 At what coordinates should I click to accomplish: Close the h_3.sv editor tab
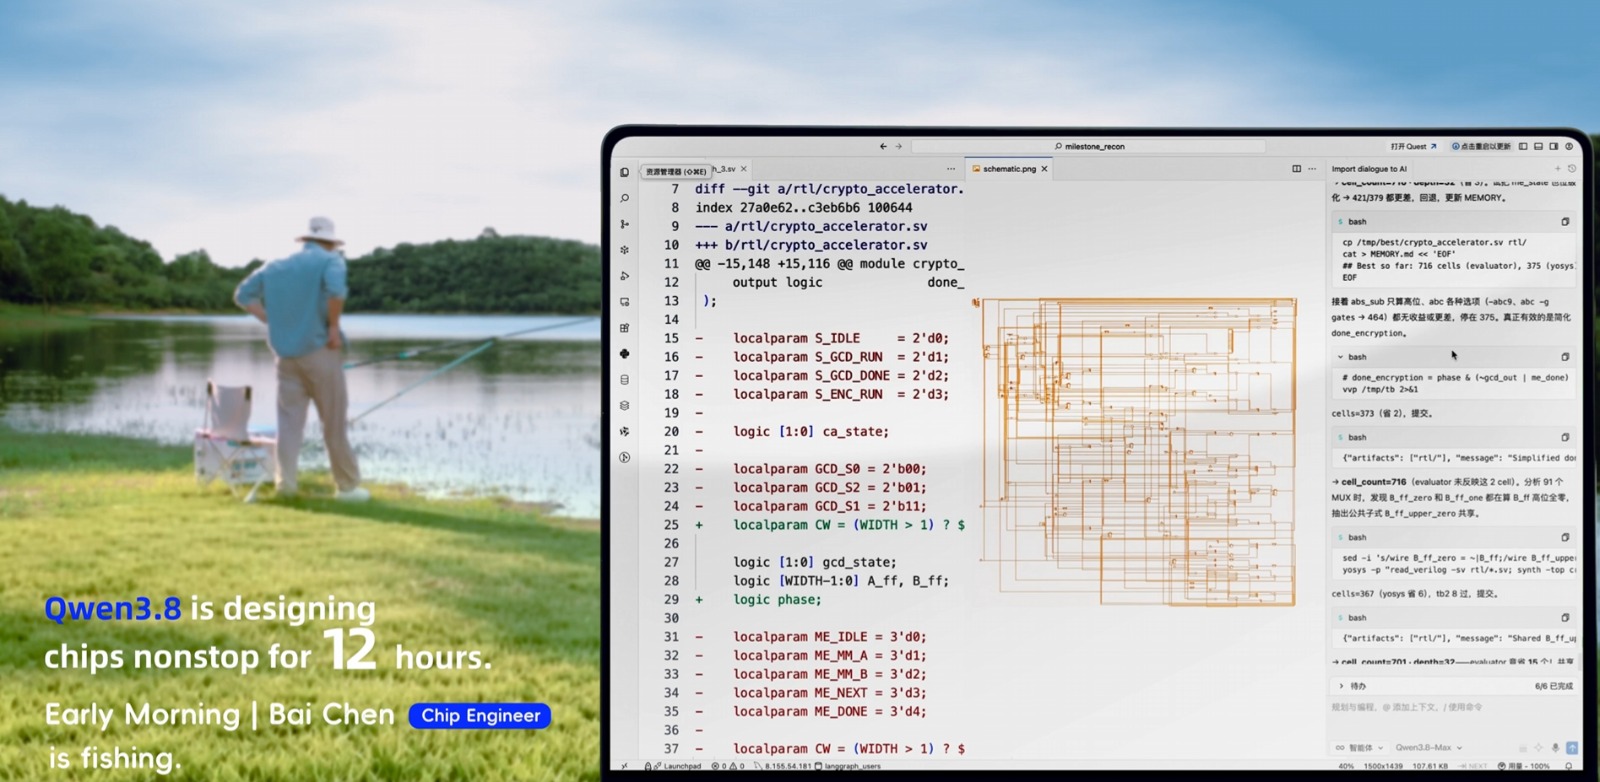[744, 169]
